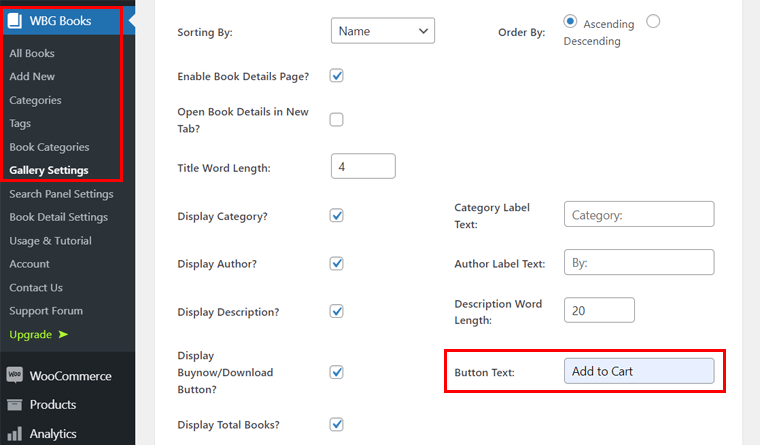Viewport: 760px width, 445px height.
Task: Disable the Display Author checkbox
Action: (337, 263)
